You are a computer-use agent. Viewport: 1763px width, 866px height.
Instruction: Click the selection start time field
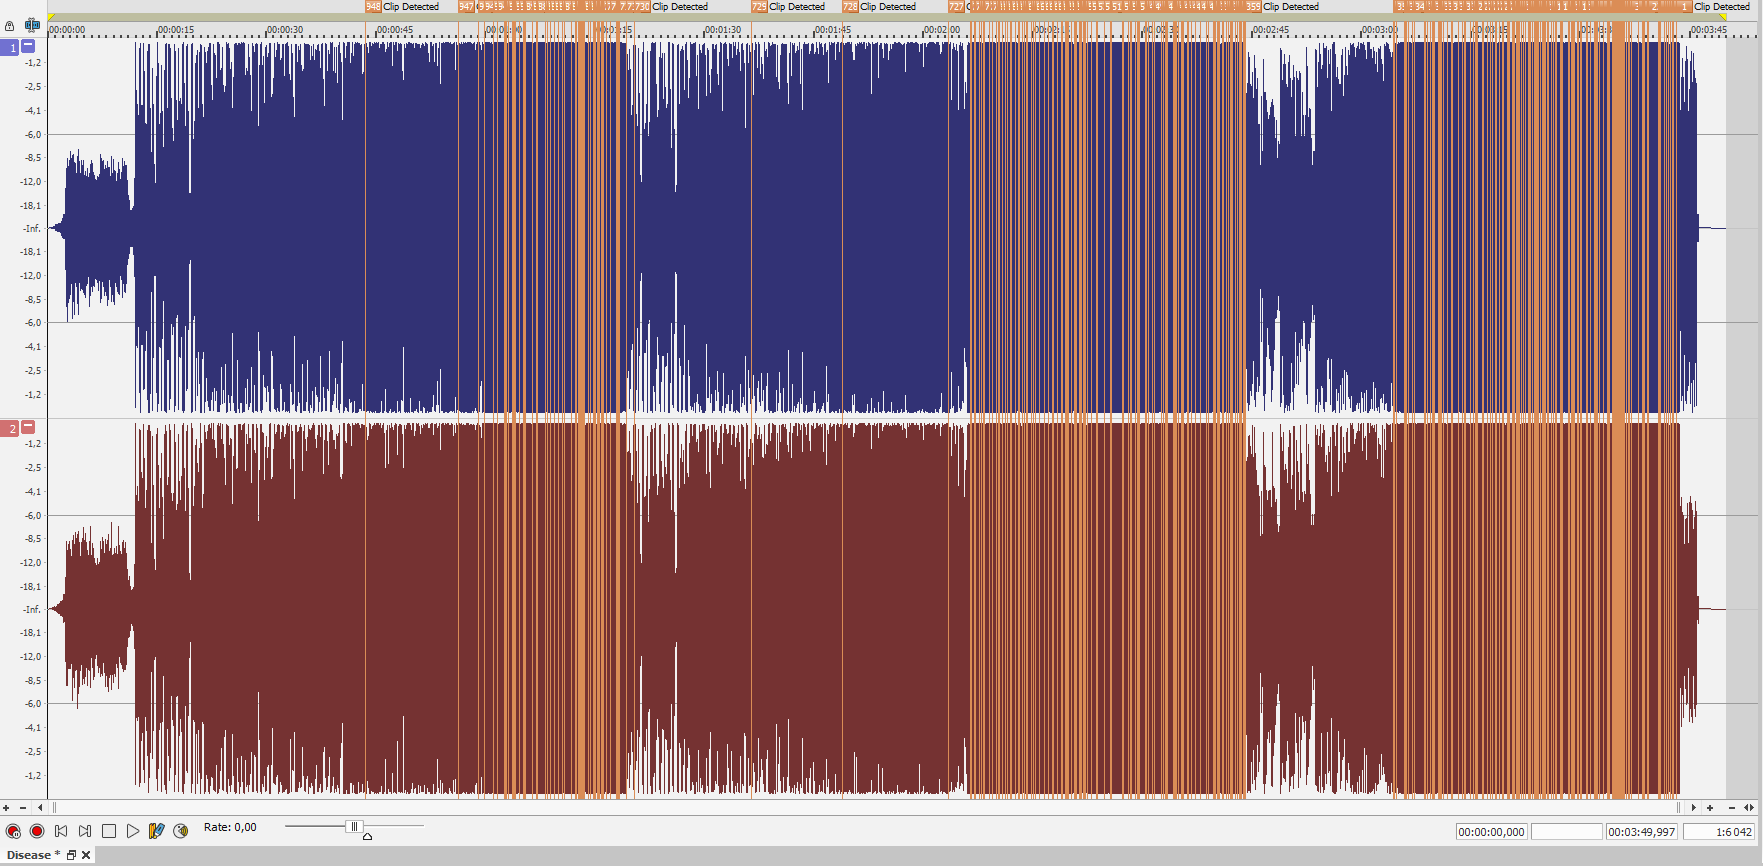[1491, 832]
